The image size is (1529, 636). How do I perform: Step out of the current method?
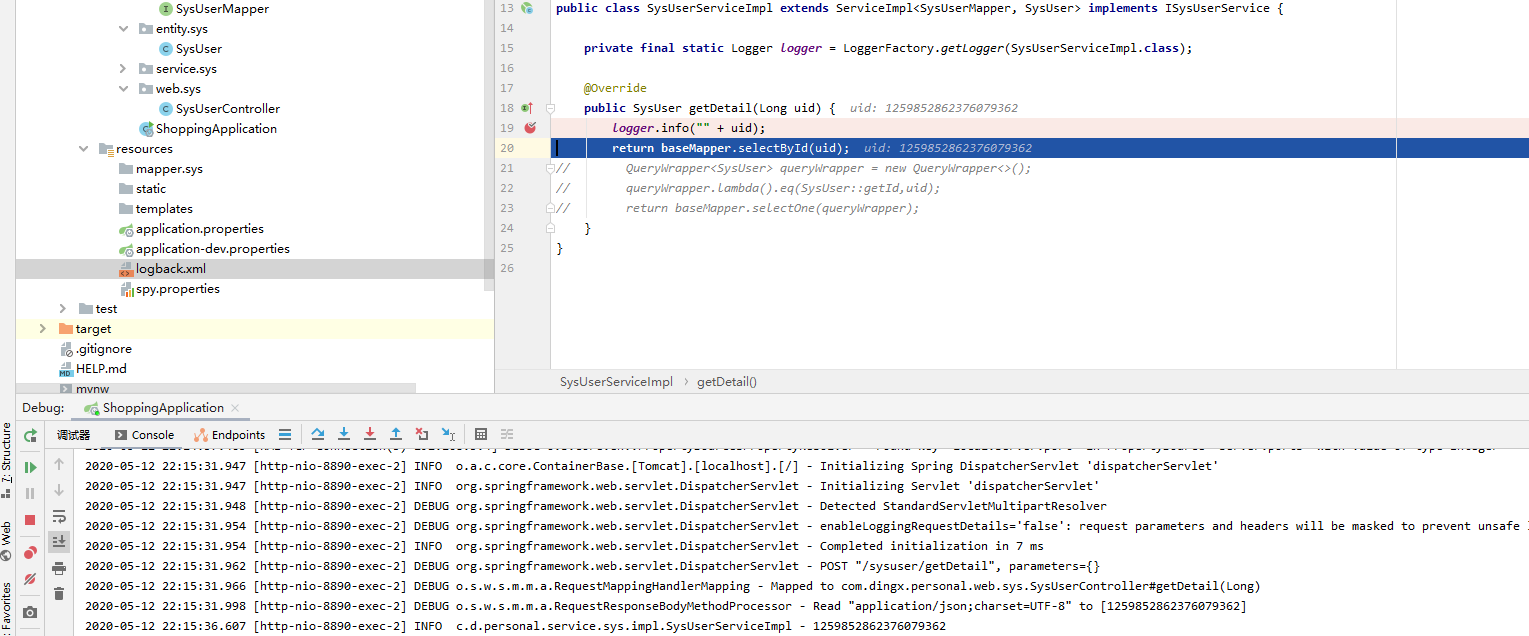click(394, 434)
